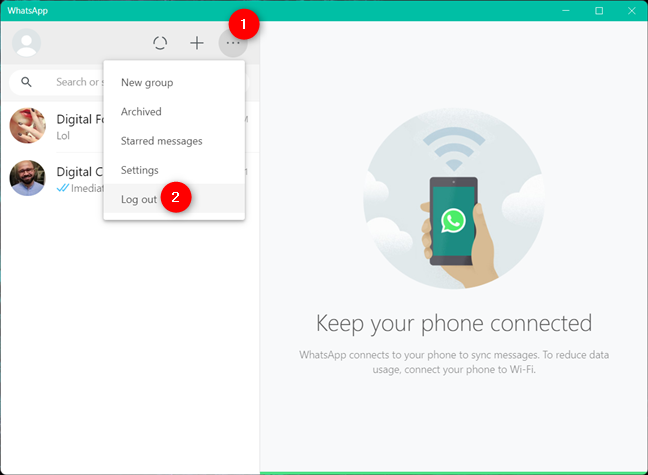Toggle the three-dots menu button
Viewport: 648px width, 475px height.
pyautogui.click(x=233, y=43)
